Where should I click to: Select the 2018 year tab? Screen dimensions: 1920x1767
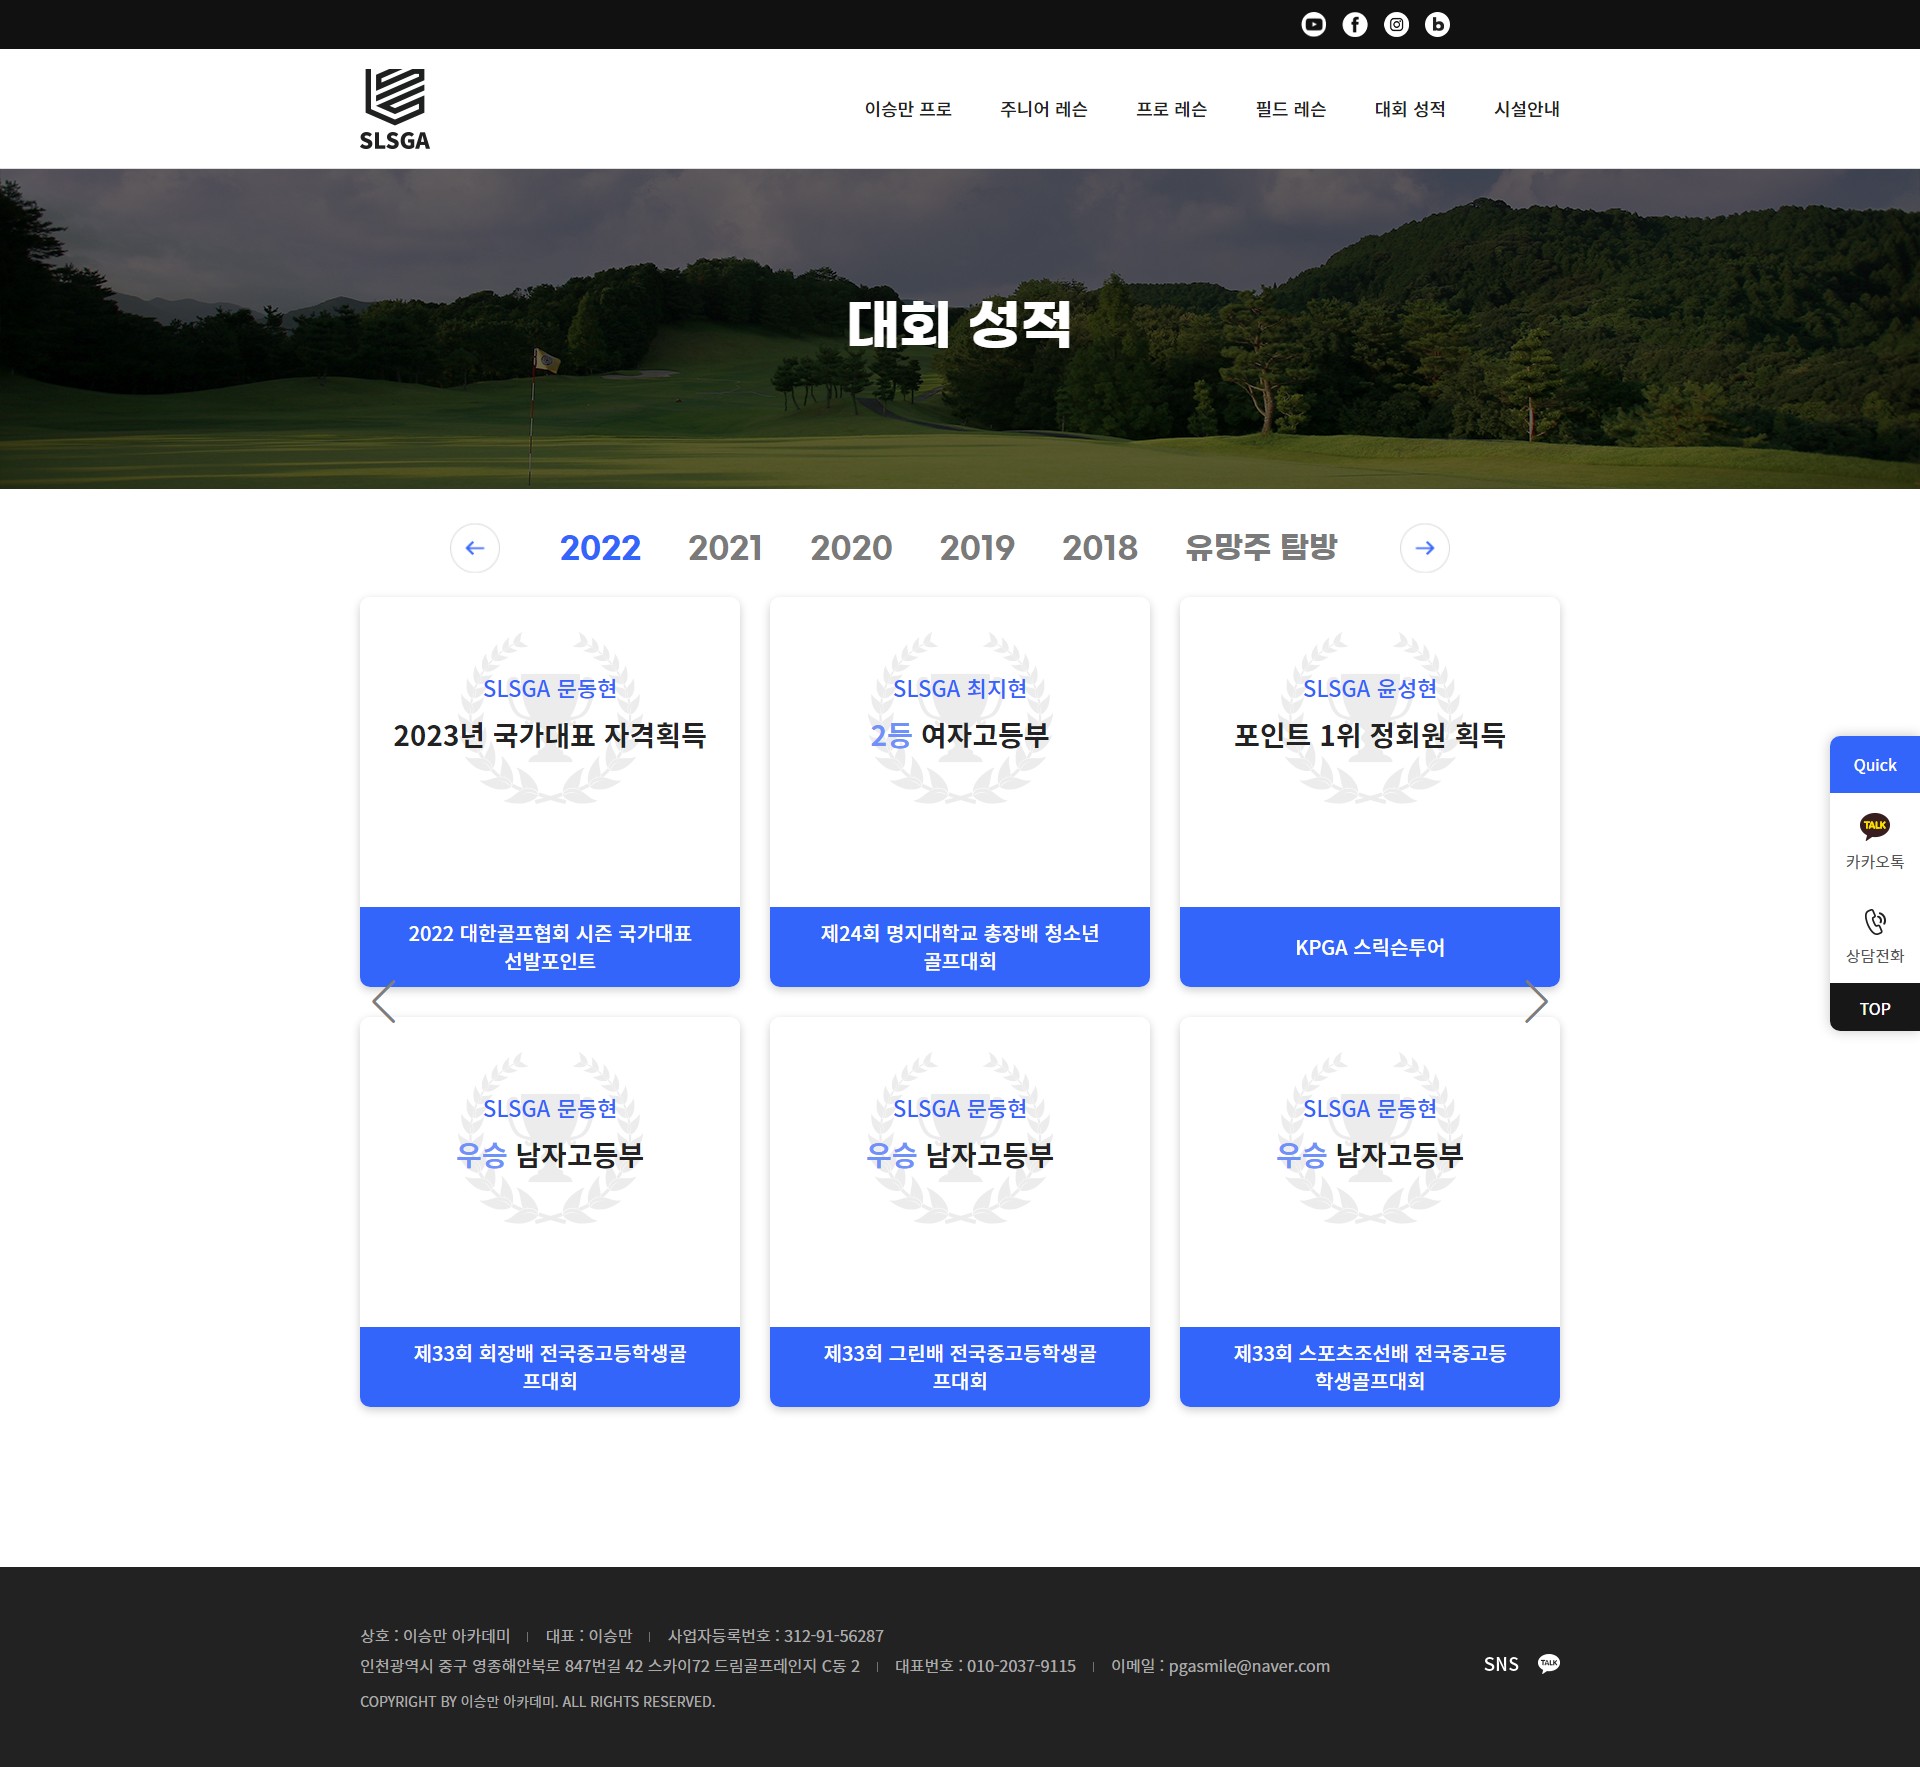click(x=1100, y=548)
